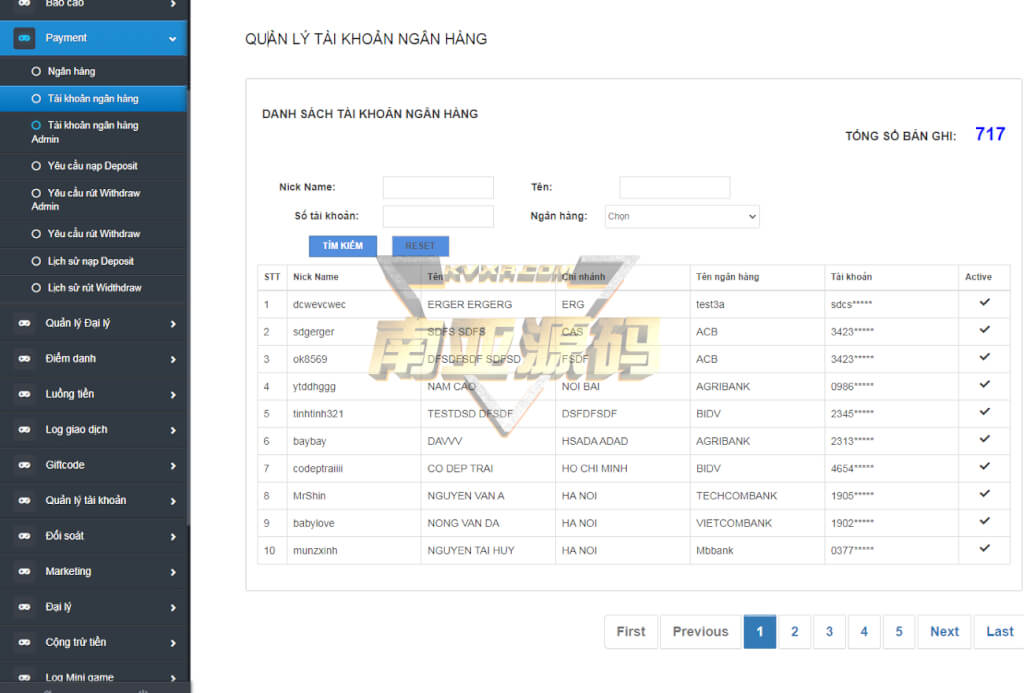Expand the Điểm danh menu
The height and width of the screenshot is (693, 1024).
[x=172, y=359]
